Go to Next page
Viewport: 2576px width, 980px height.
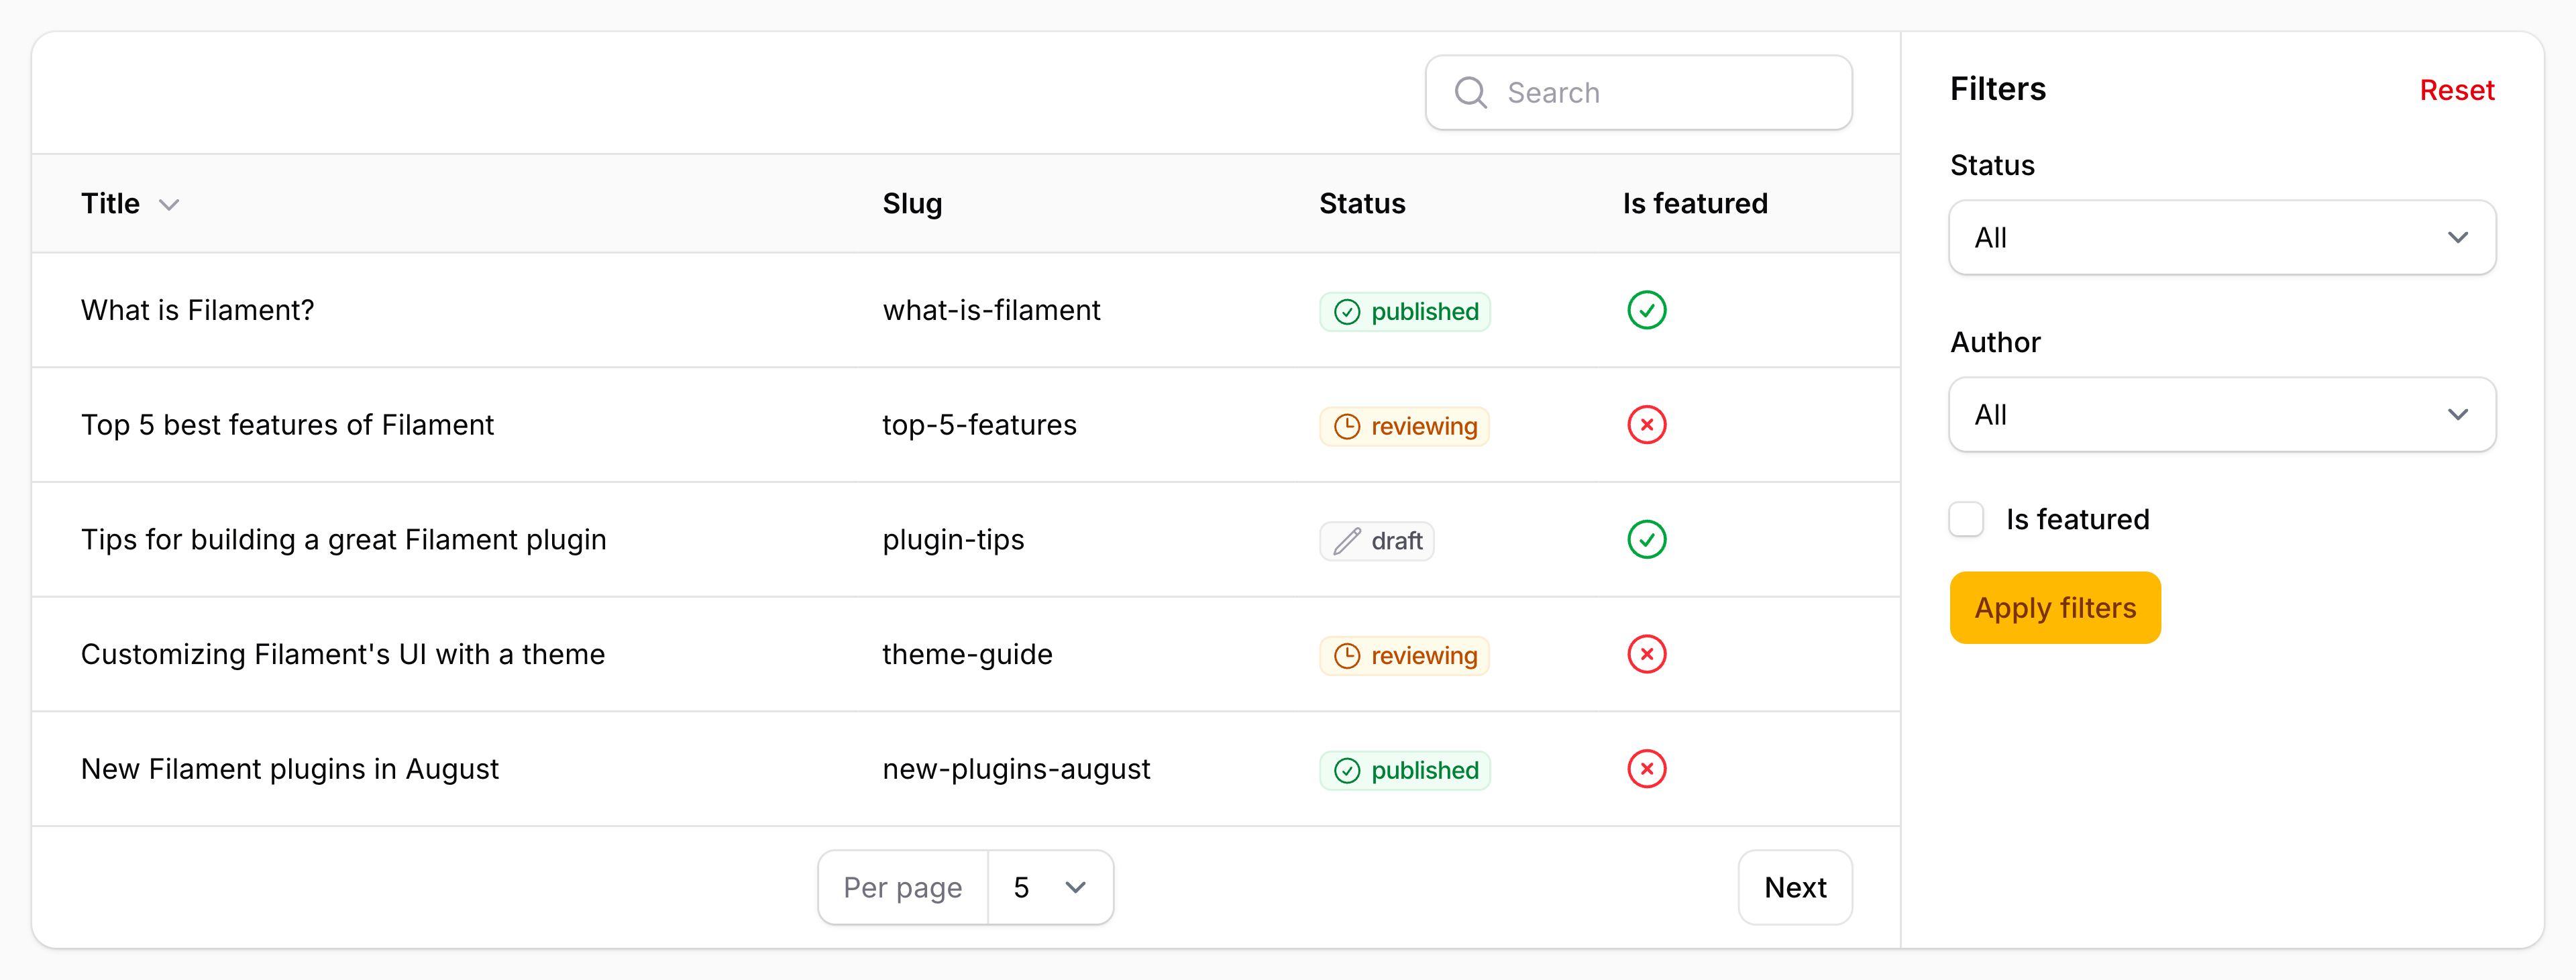(x=1795, y=887)
